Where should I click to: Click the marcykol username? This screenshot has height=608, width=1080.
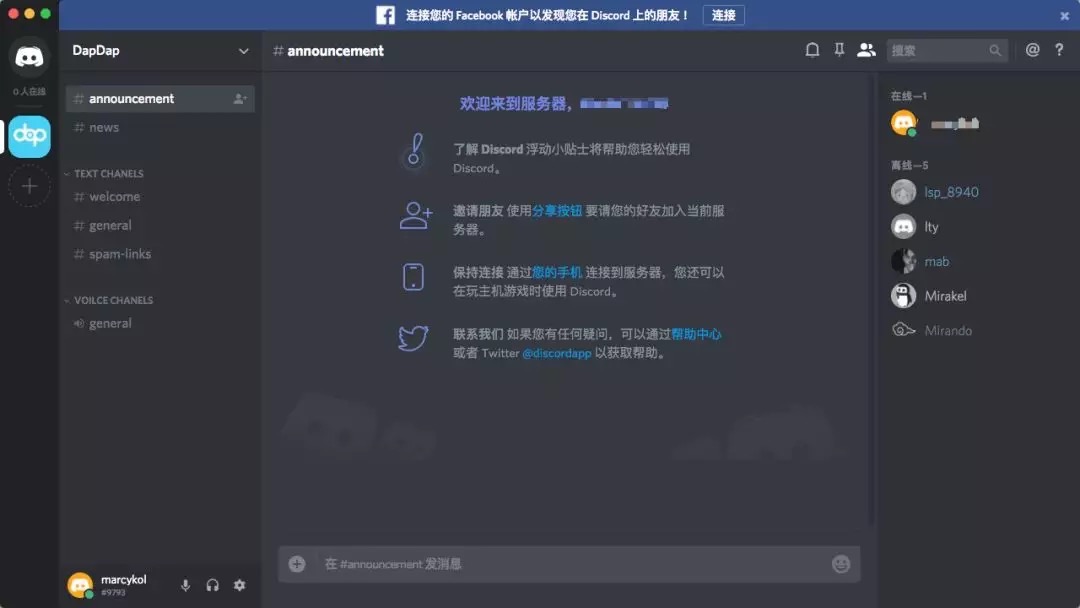pyautogui.click(x=123, y=580)
